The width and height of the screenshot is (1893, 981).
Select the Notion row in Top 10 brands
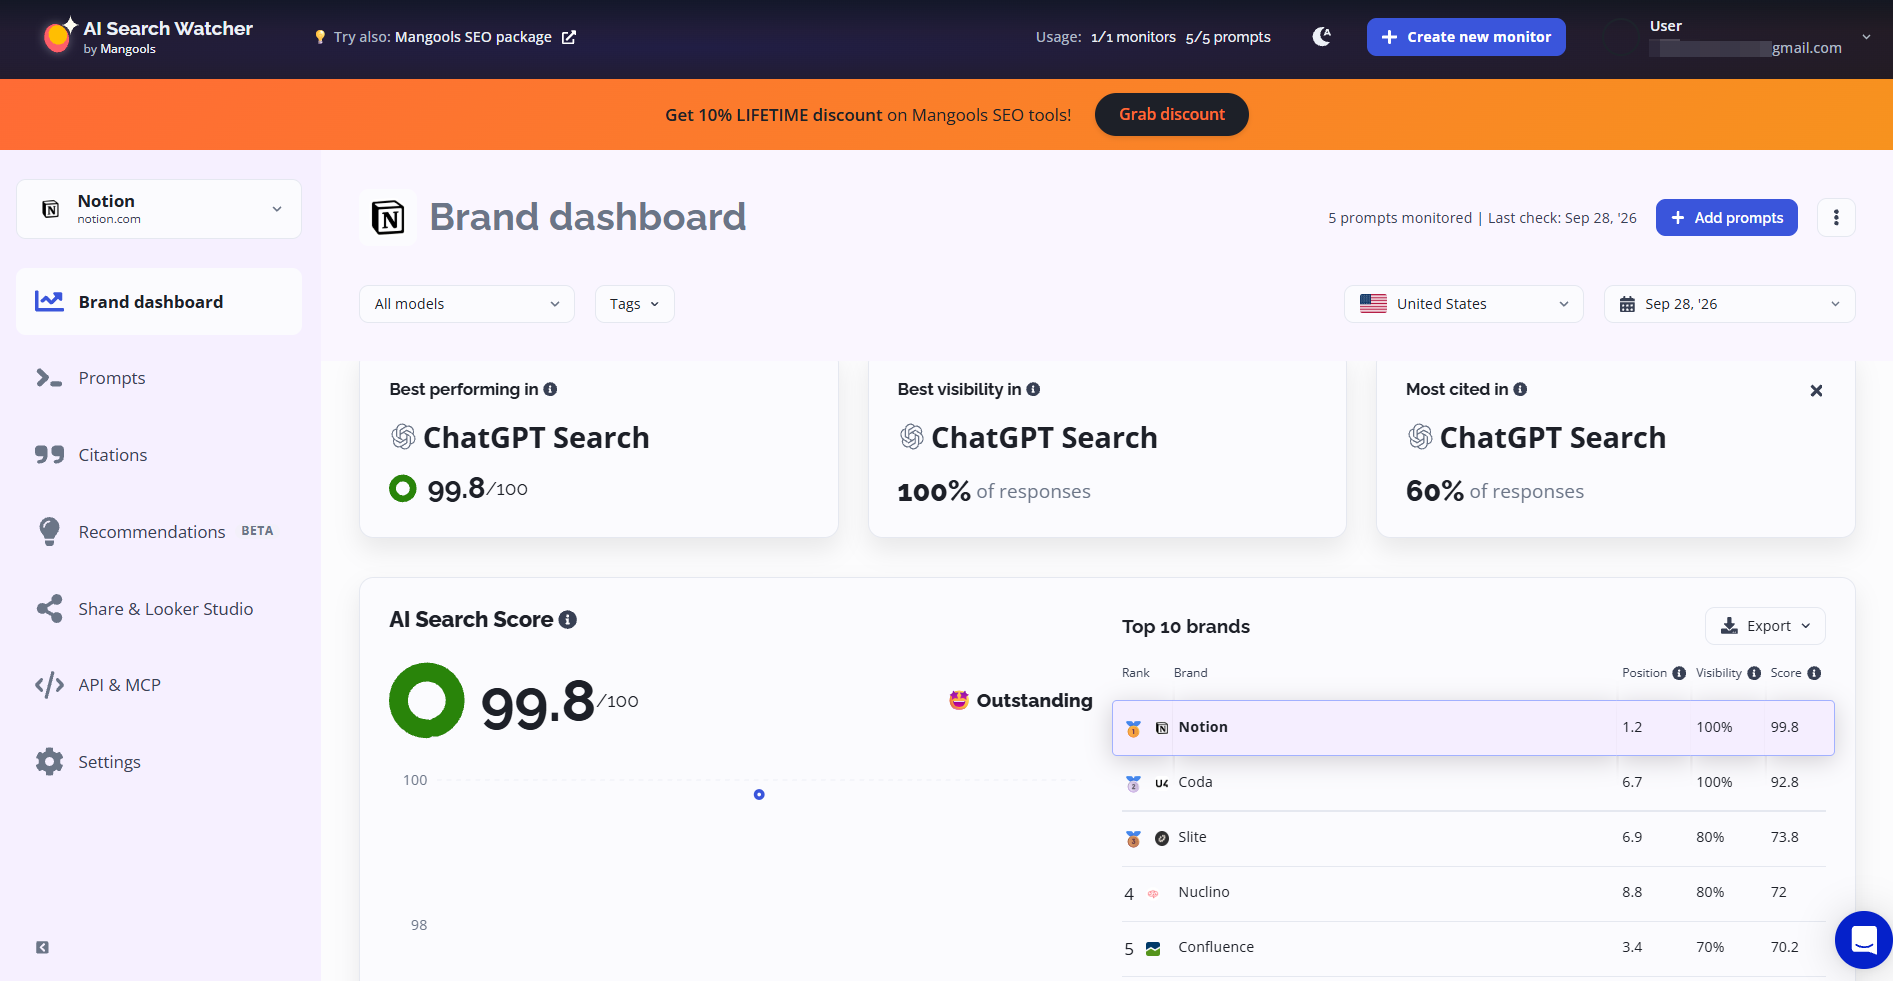pos(1473,727)
